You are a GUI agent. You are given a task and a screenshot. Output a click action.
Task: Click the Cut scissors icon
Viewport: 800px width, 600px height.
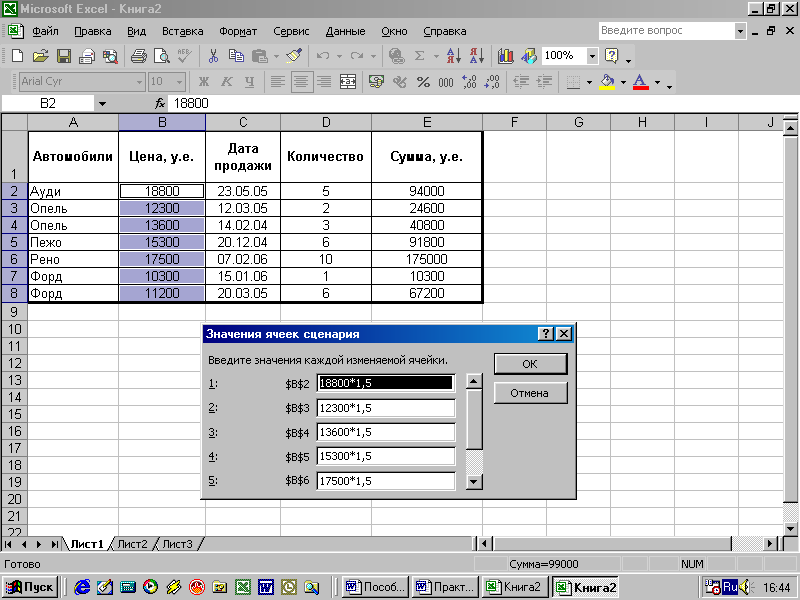[213, 56]
